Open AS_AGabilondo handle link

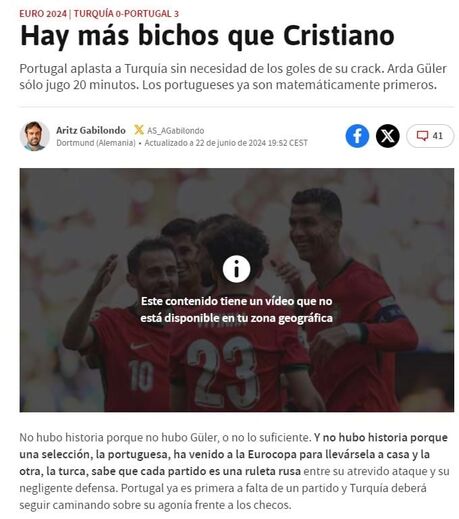click(176, 131)
